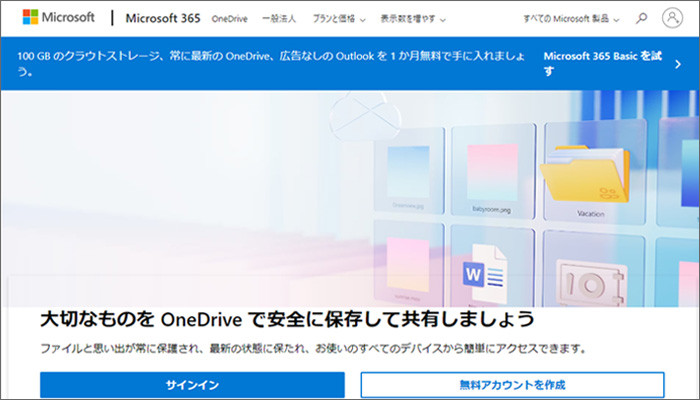Click the 無料アカウントを作成 button

(512, 384)
